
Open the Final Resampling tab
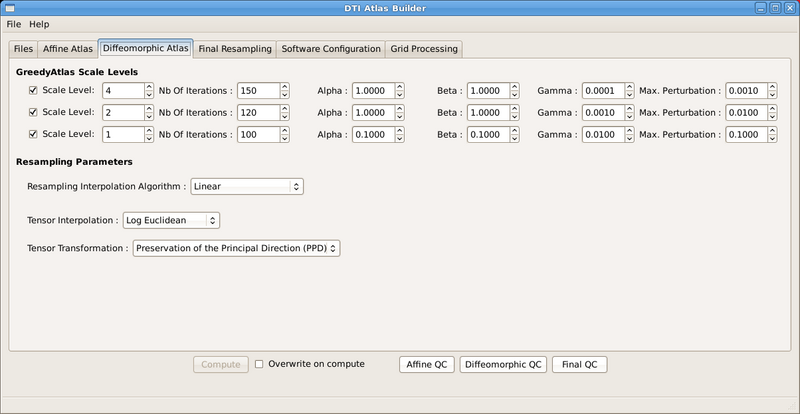coord(235,49)
